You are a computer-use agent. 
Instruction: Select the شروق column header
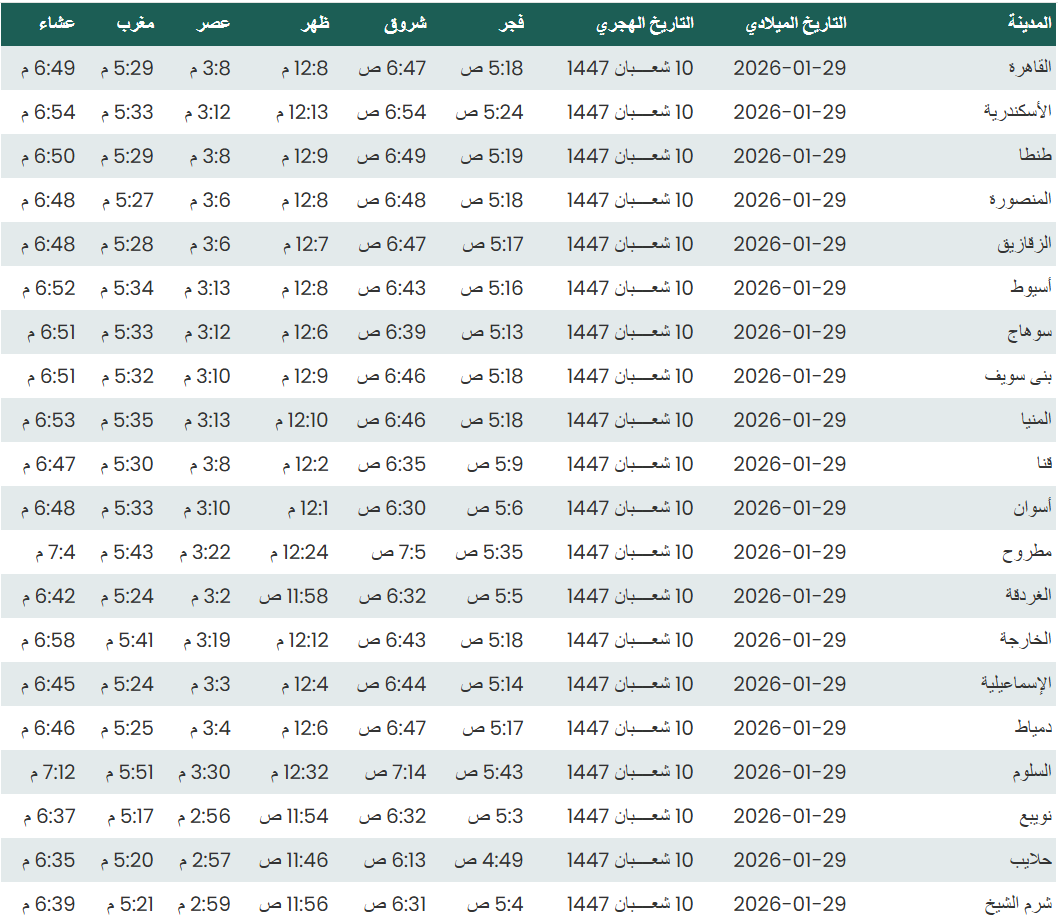405,24
